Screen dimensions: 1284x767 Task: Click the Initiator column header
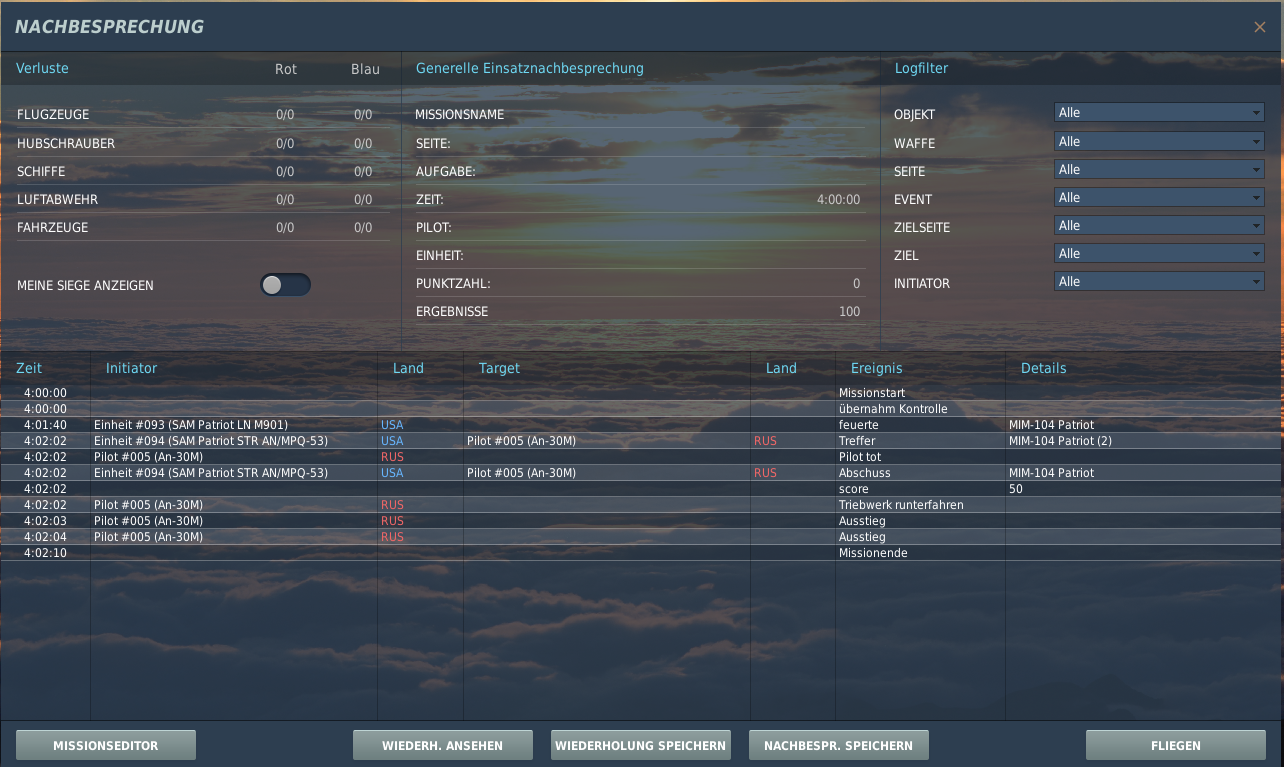[x=132, y=368]
